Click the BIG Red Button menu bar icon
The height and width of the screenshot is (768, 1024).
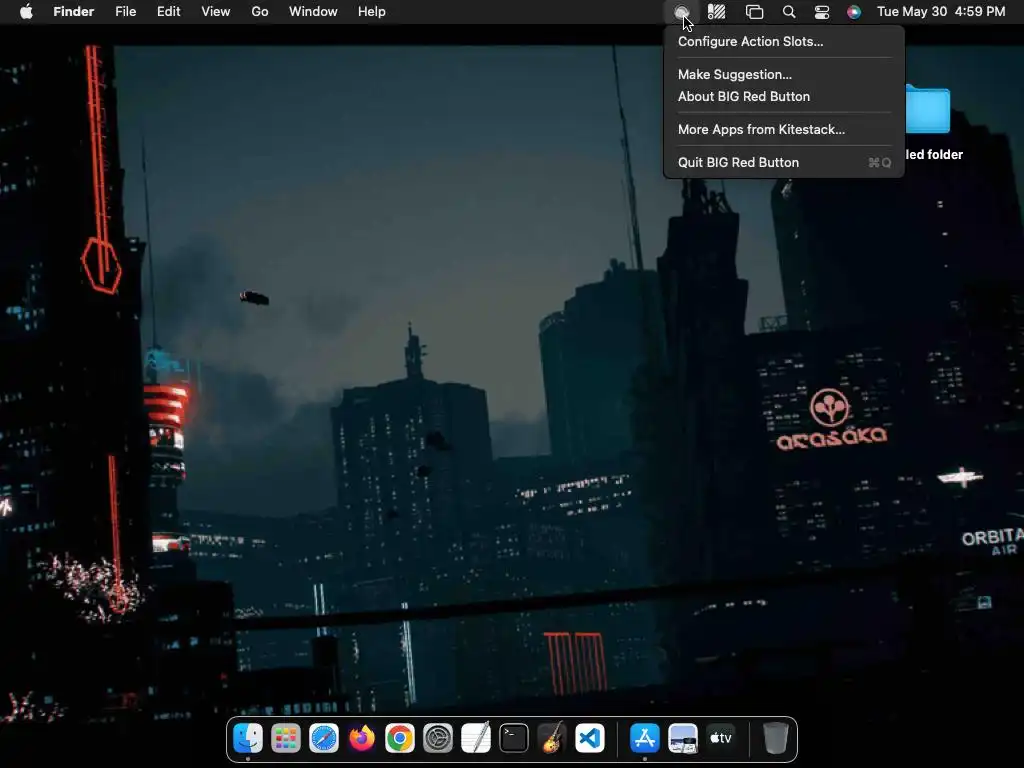(681, 12)
